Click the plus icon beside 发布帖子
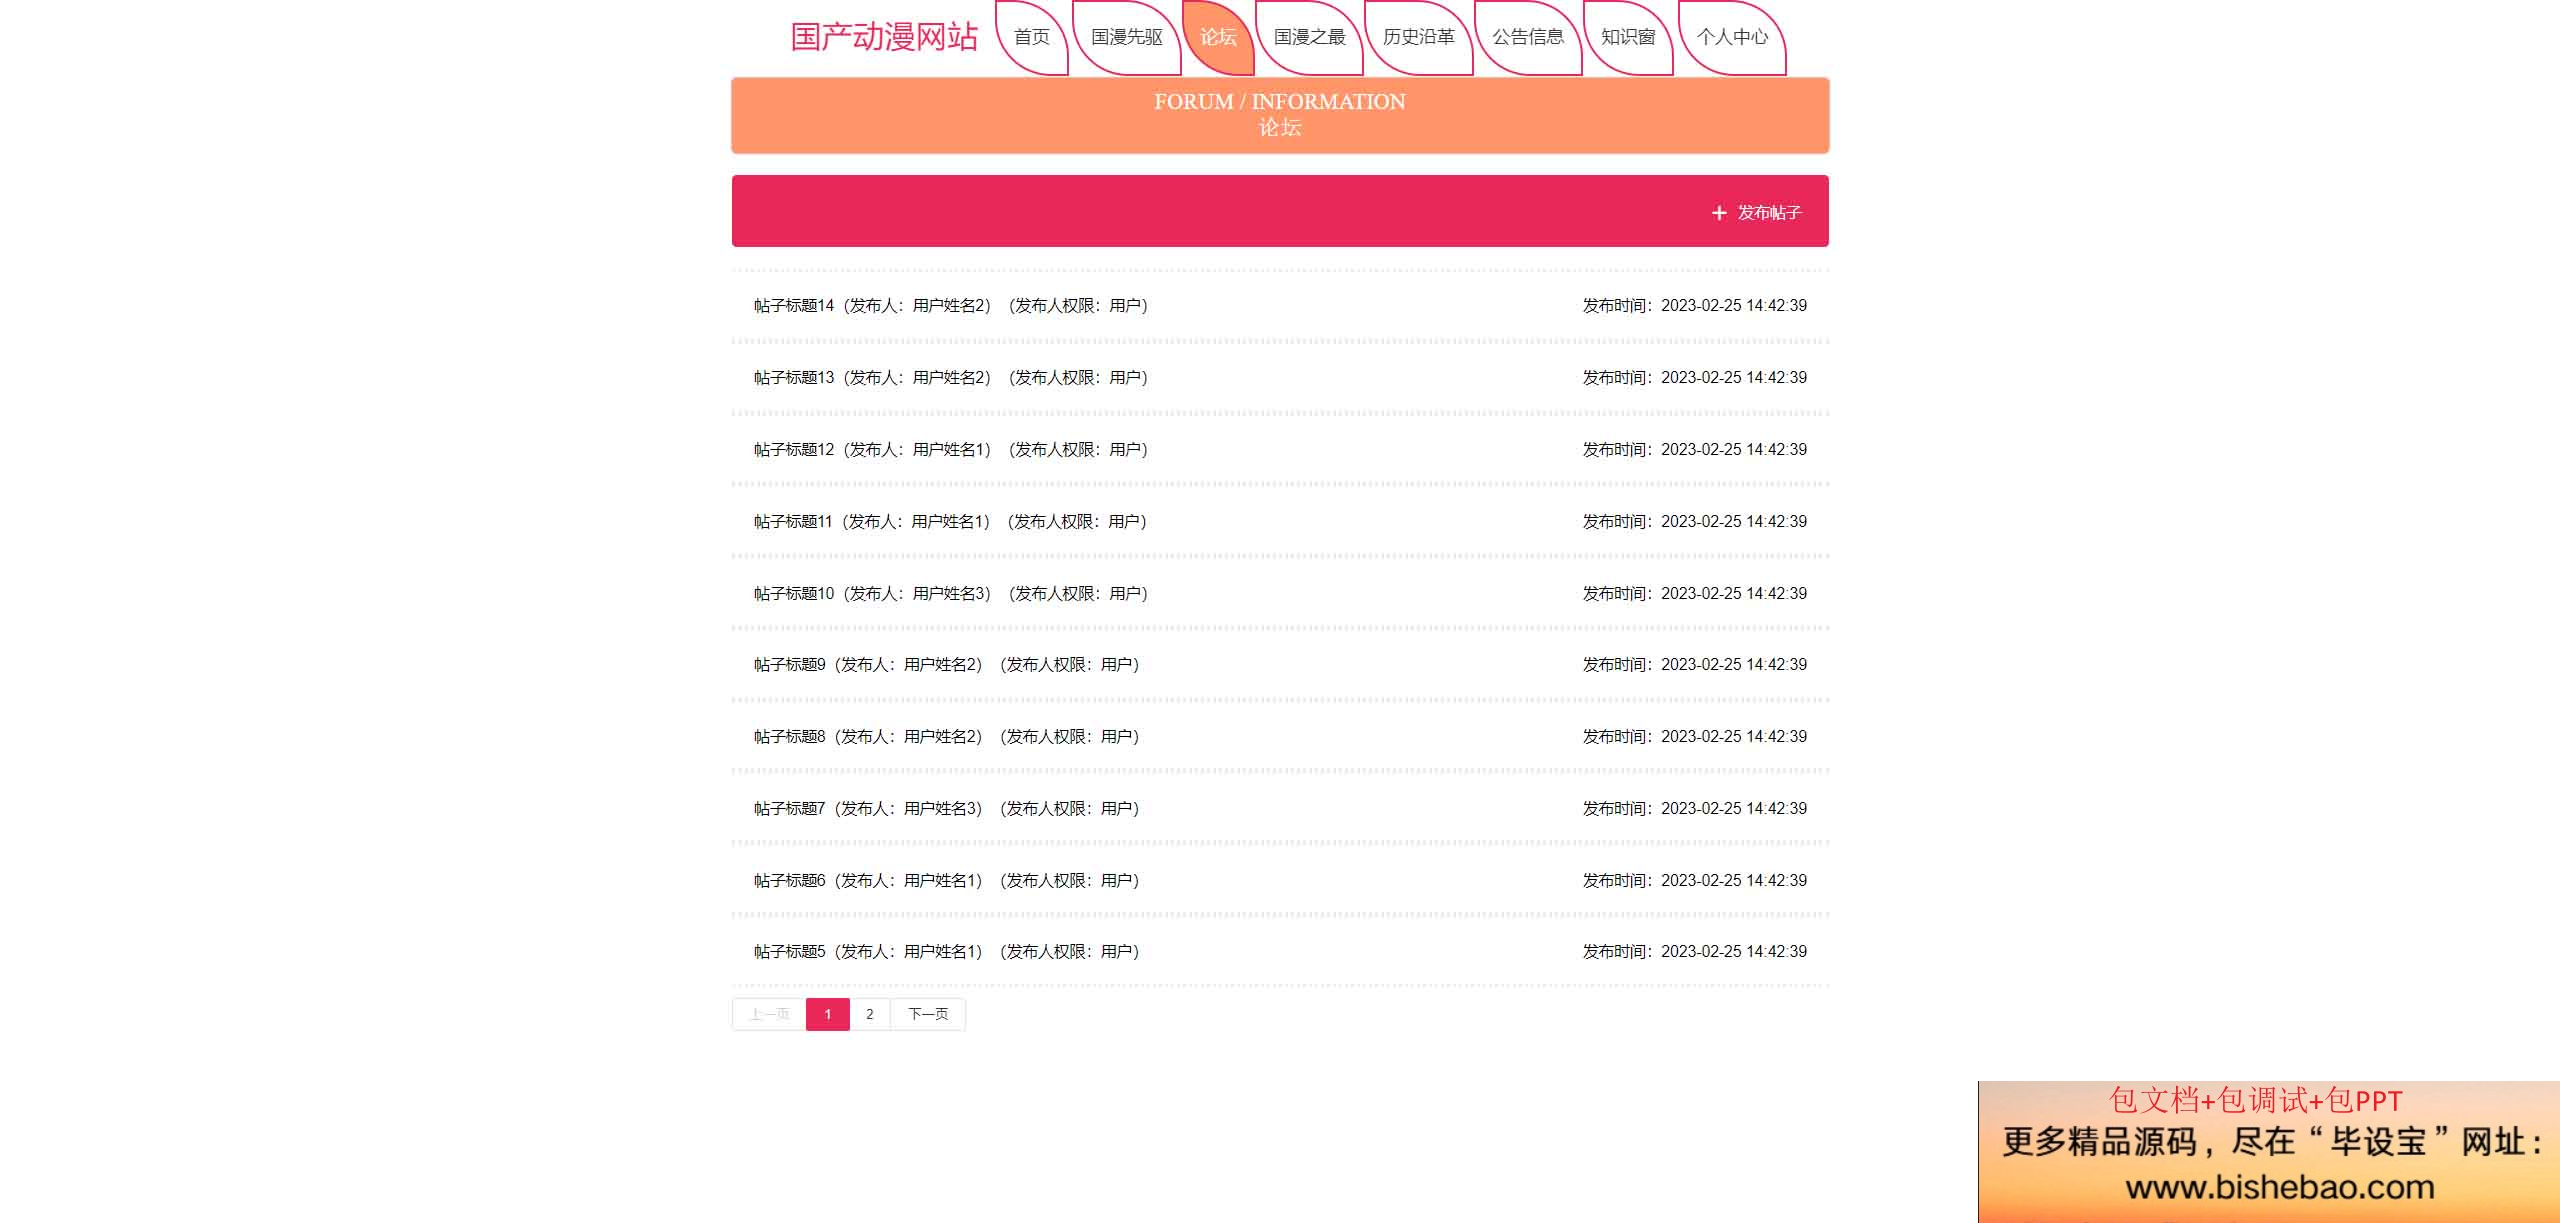This screenshot has height=1223, width=2560. point(1719,213)
